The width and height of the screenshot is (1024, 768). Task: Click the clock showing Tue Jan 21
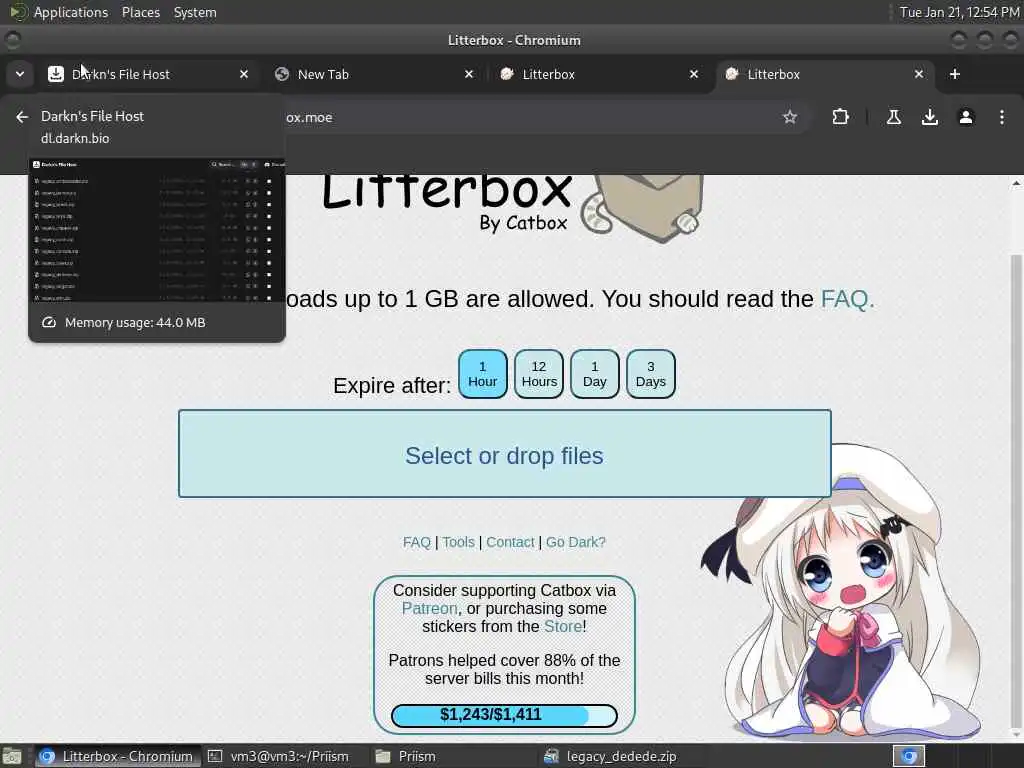pyautogui.click(x=959, y=12)
